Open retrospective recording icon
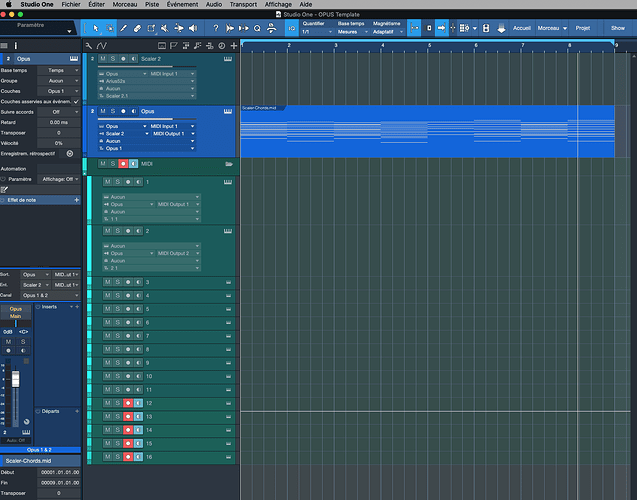 (x=69, y=154)
